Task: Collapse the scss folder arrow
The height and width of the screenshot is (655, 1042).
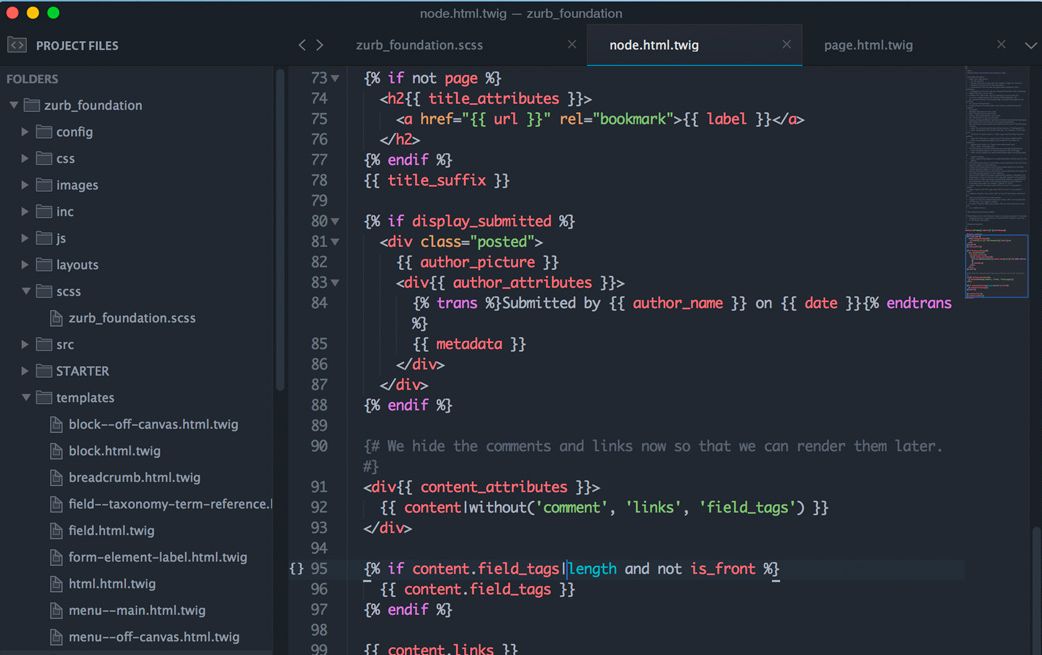Action: pyautogui.click(x=25, y=291)
